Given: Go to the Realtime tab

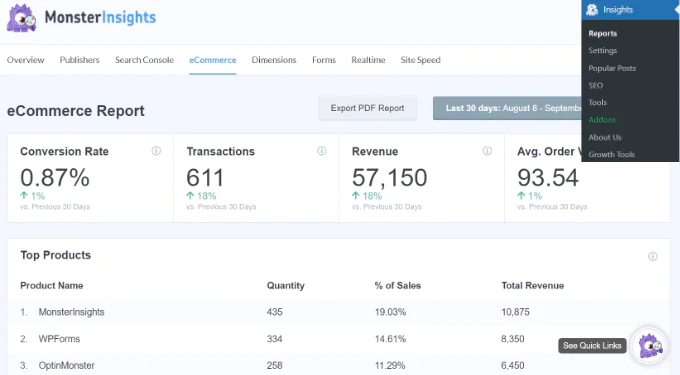Looking at the screenshot, I should 368,60.
